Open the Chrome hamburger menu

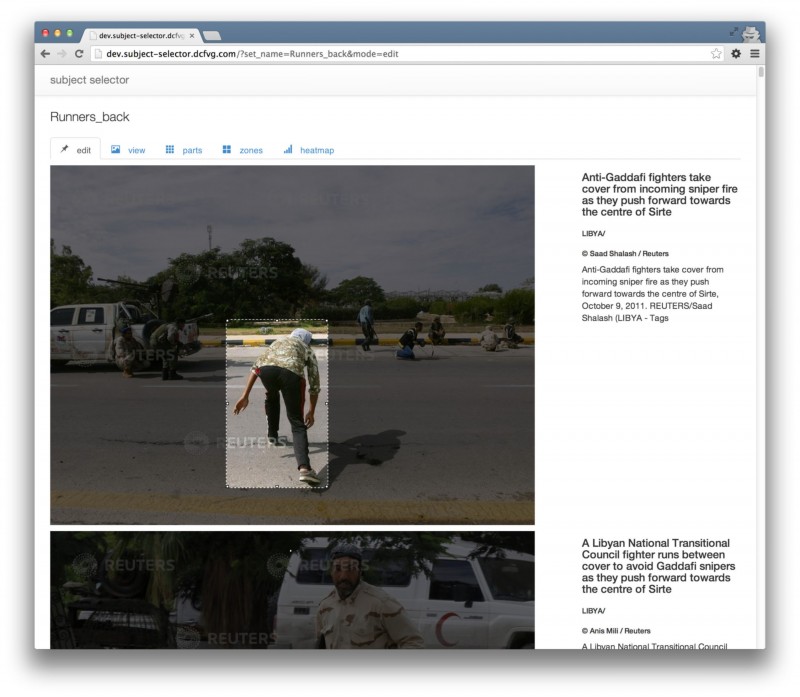tap(754, 53)
